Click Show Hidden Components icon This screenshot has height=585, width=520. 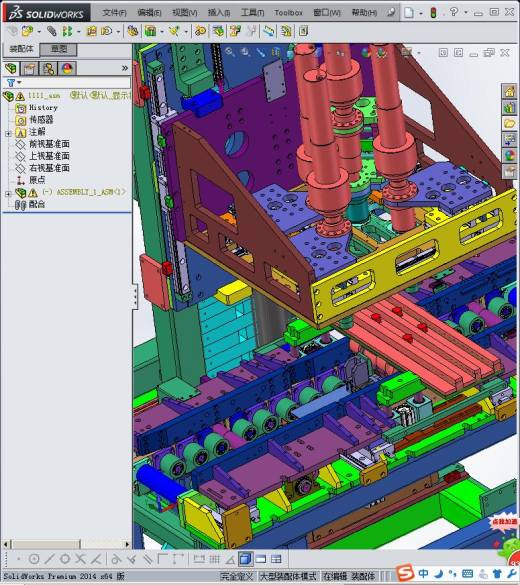(x=132, y=31)
